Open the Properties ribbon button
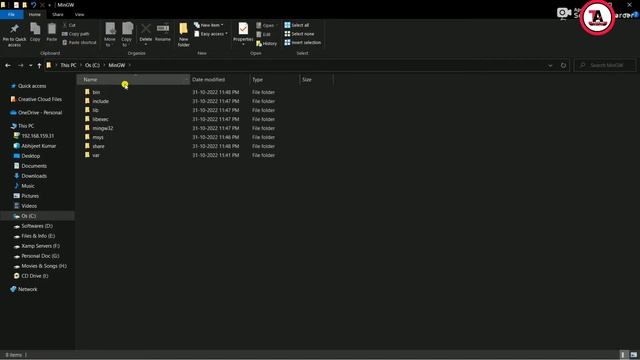The image size is (640, 360). pos(243,33)
